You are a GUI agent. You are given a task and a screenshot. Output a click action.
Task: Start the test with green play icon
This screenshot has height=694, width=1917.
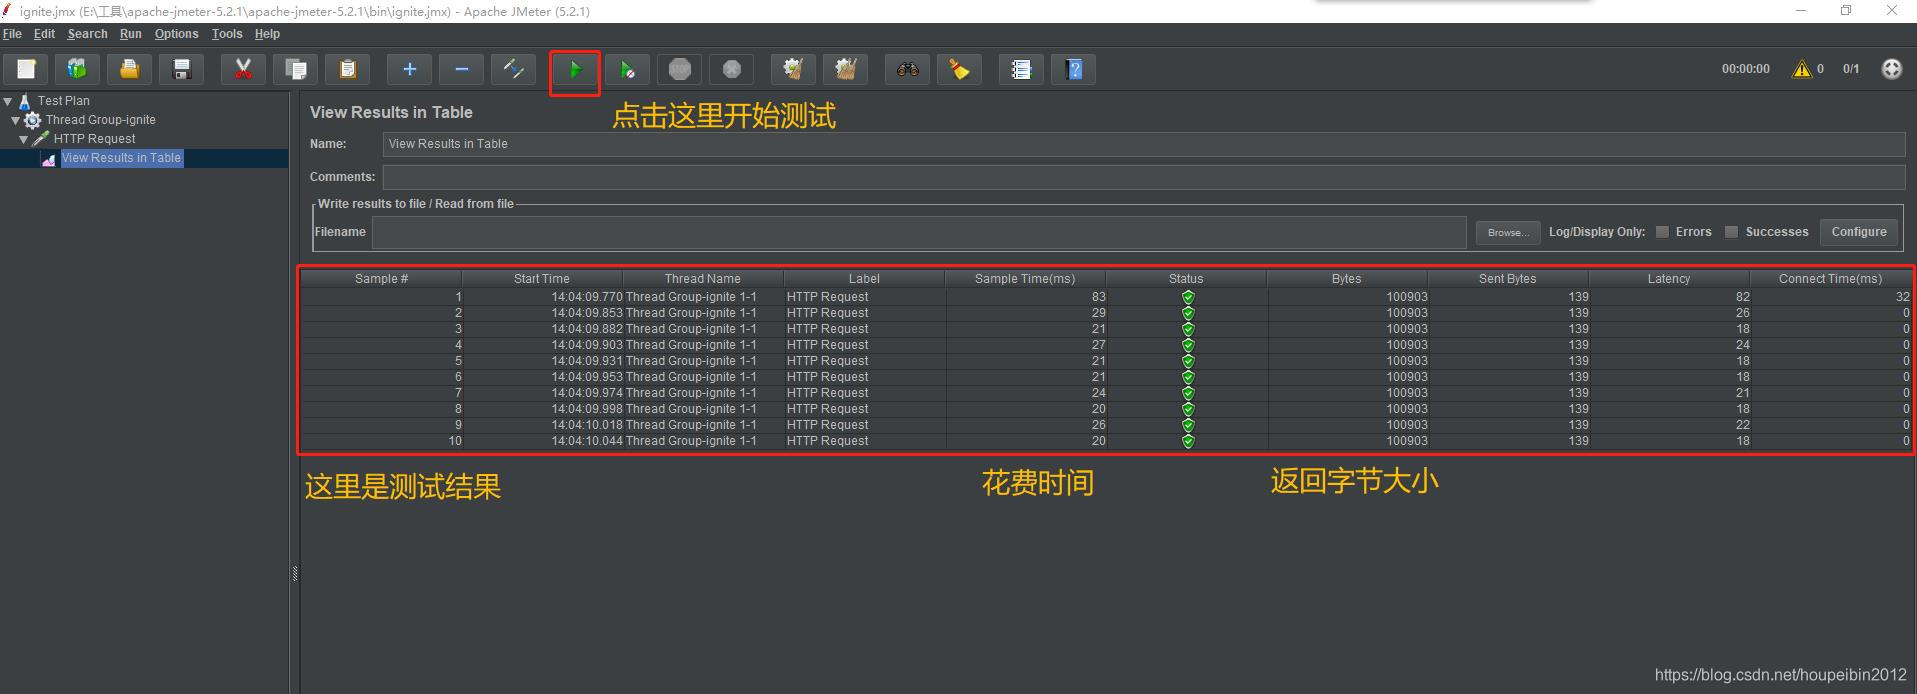[x=575, y=69]
